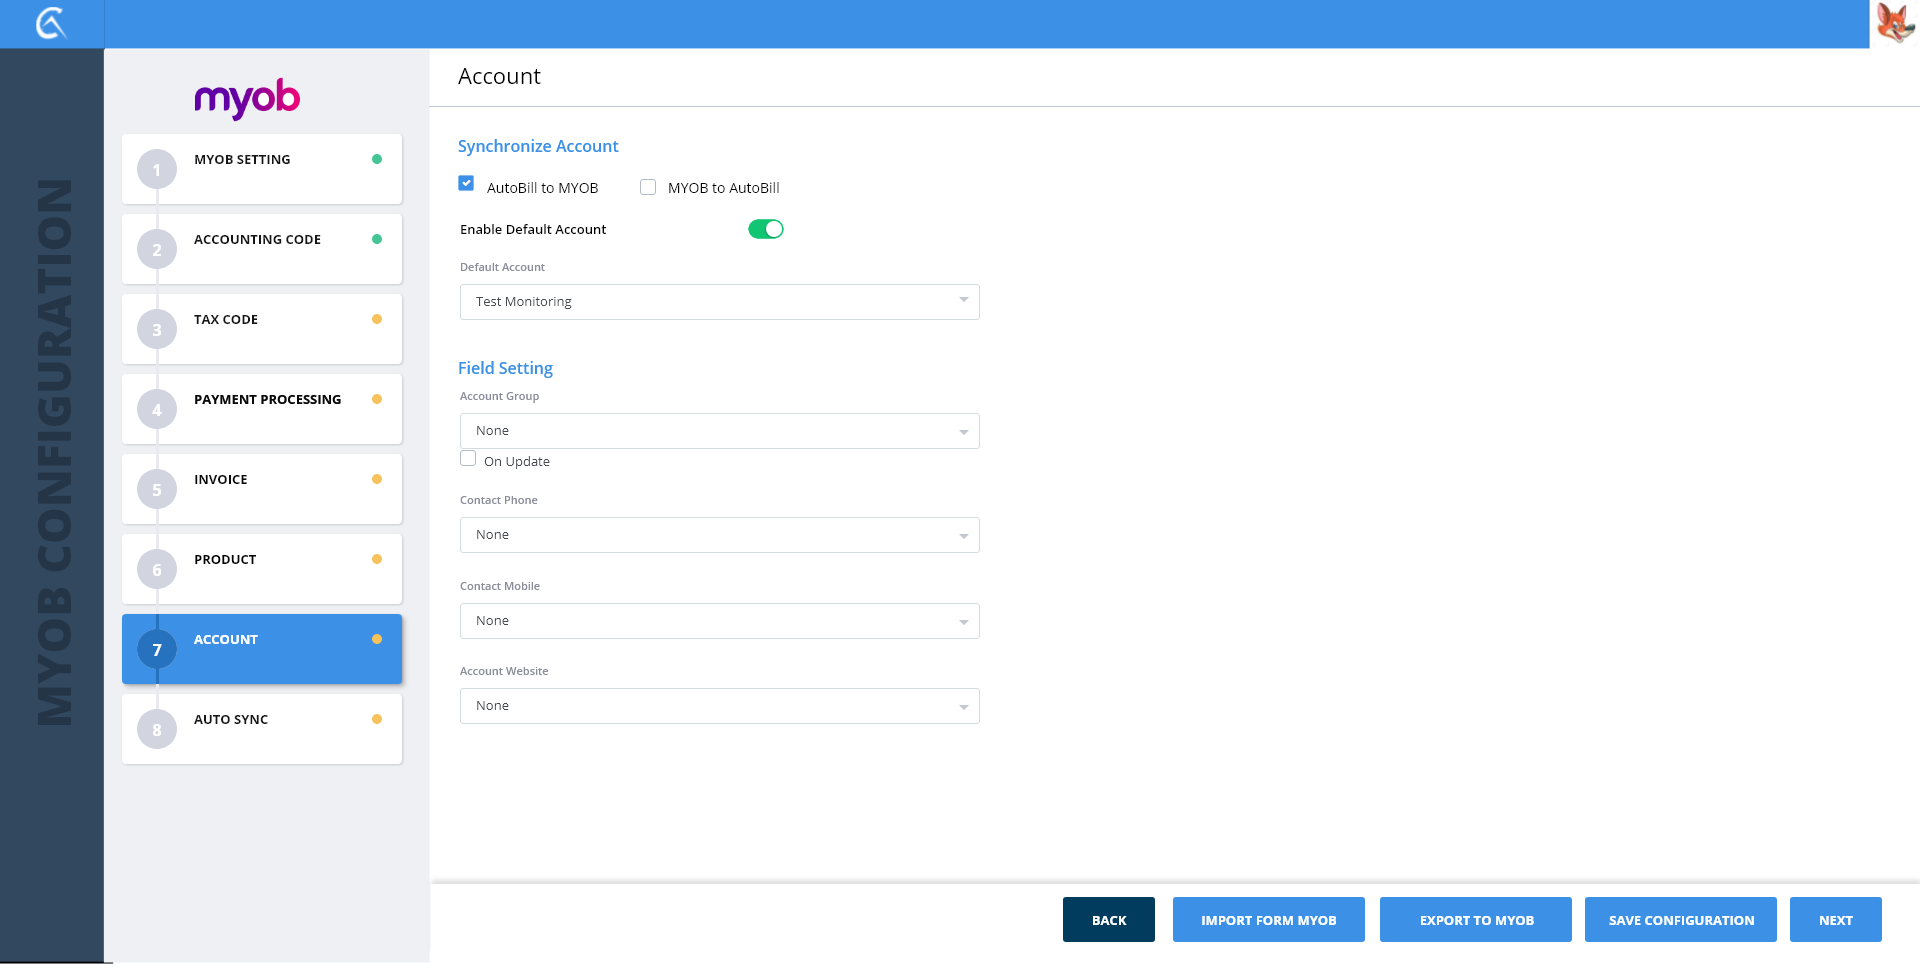Expand the Account Group dropdown
The width and height of the screenshot is (1920, 964).
[719, 431]
